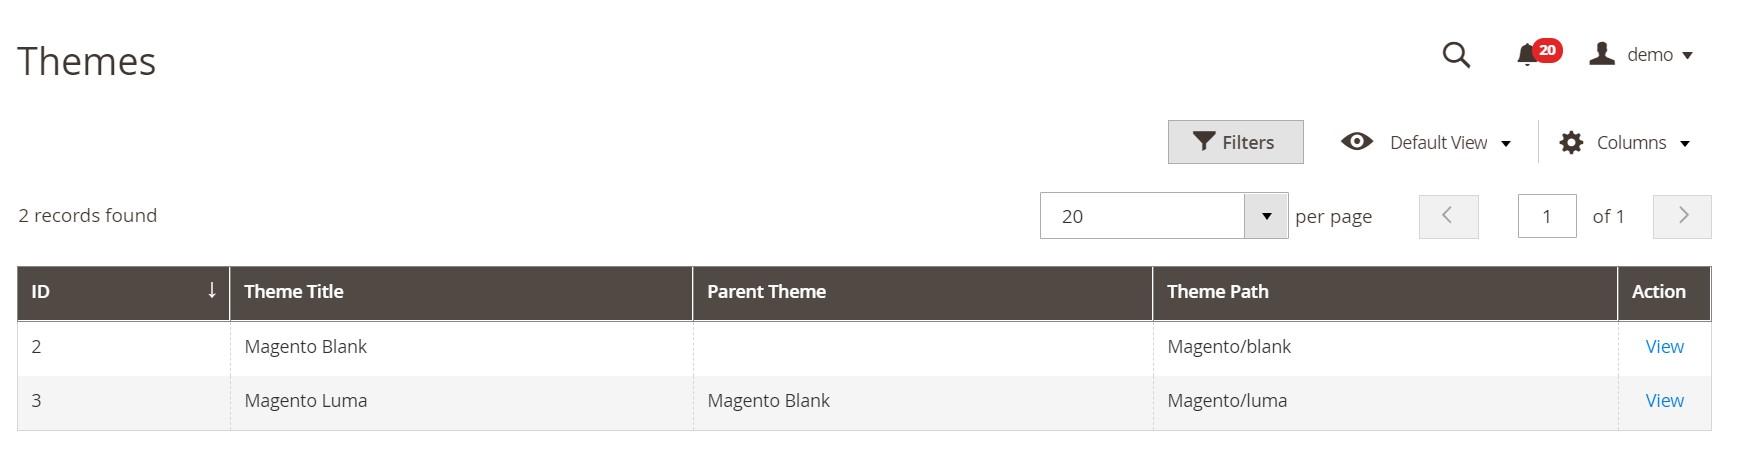Image resolution: width=1739 pixels, height=472 pixels.
Task: Click the demo user account icon
Action: (1602, 54)
